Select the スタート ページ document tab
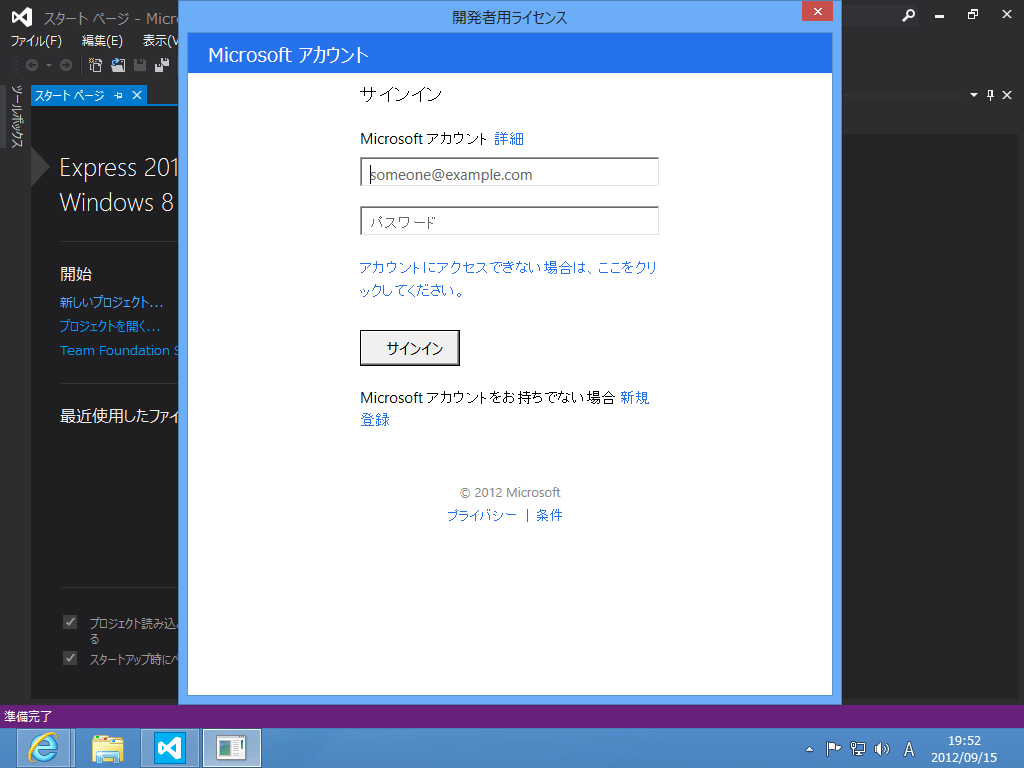 69,95
